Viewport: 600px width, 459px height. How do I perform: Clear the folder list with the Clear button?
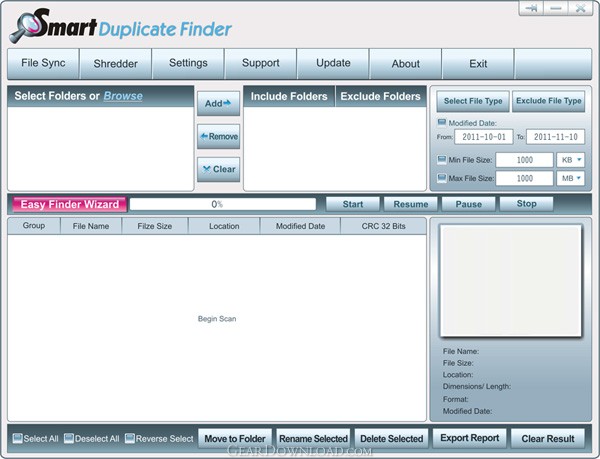[x=218, y=169]
